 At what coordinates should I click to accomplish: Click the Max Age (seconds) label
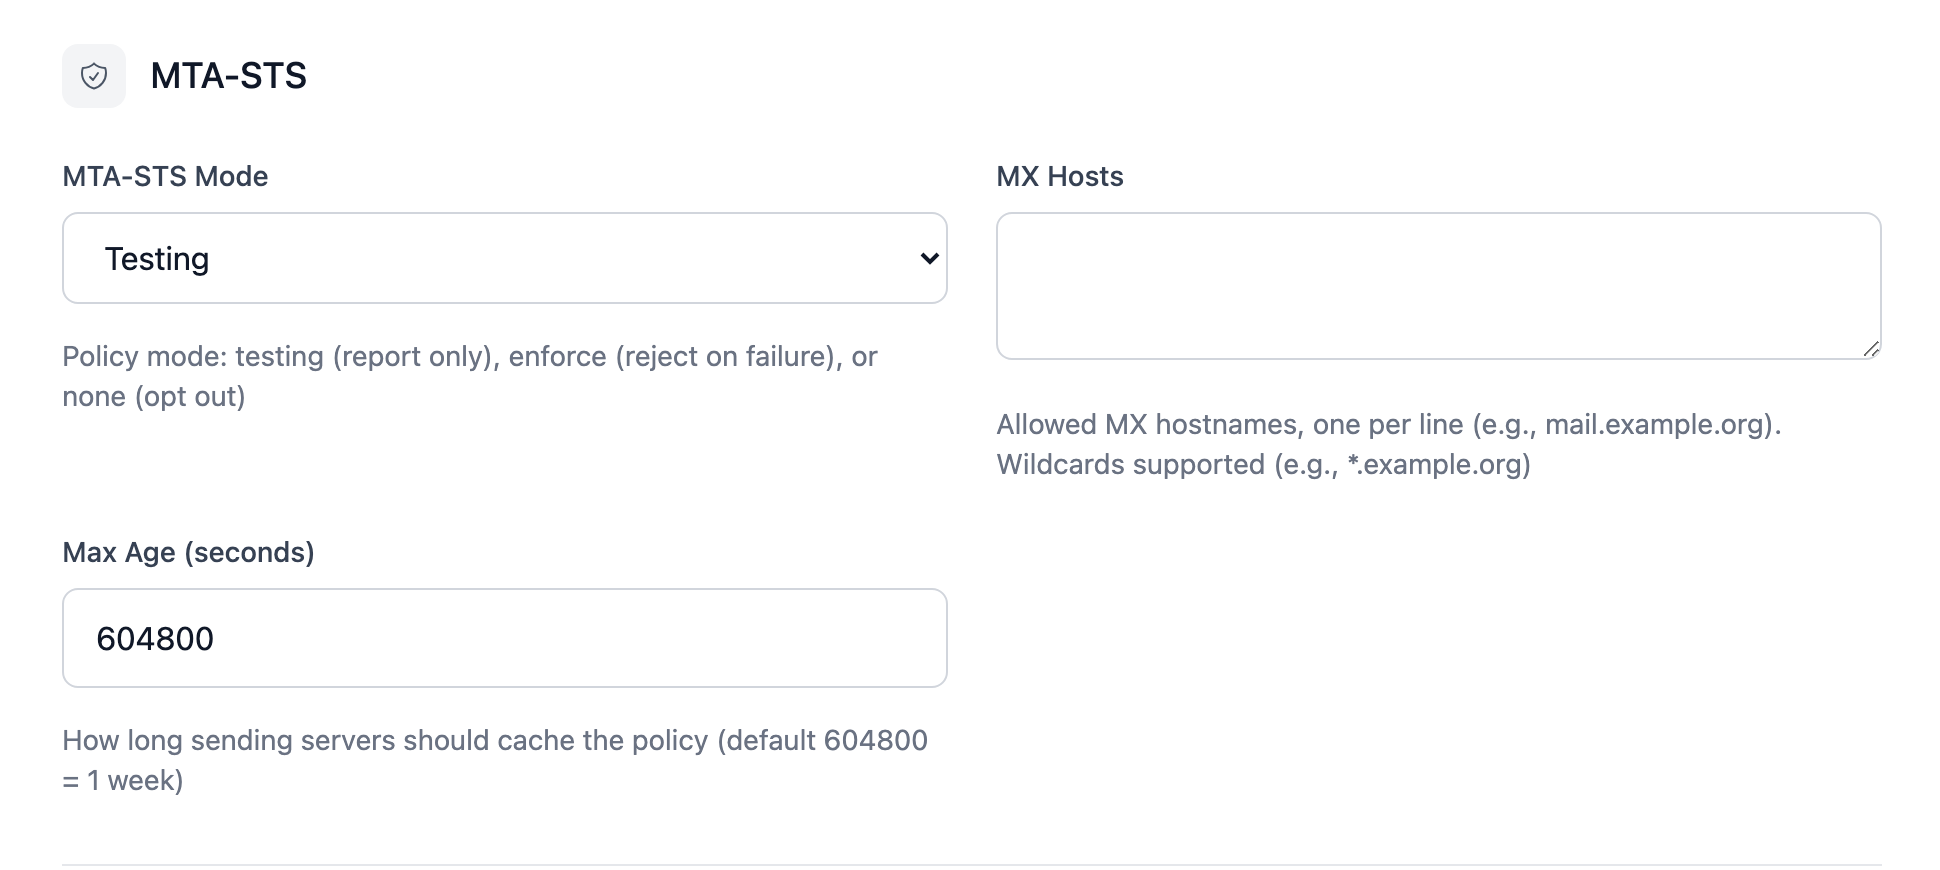coord(188,552)
